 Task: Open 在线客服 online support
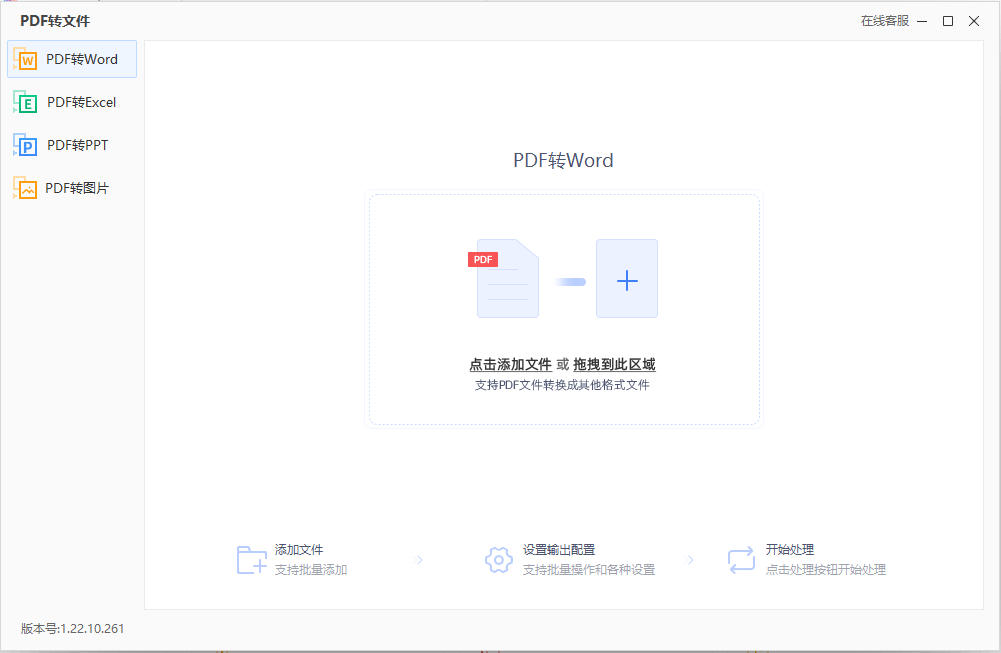[x=885, y=21]
